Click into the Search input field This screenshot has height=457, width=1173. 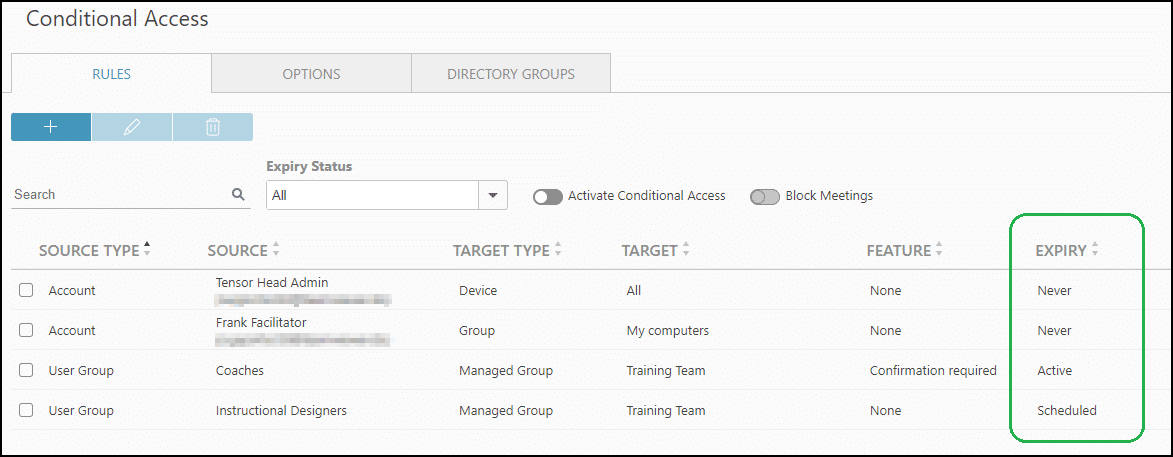[118, 195]
